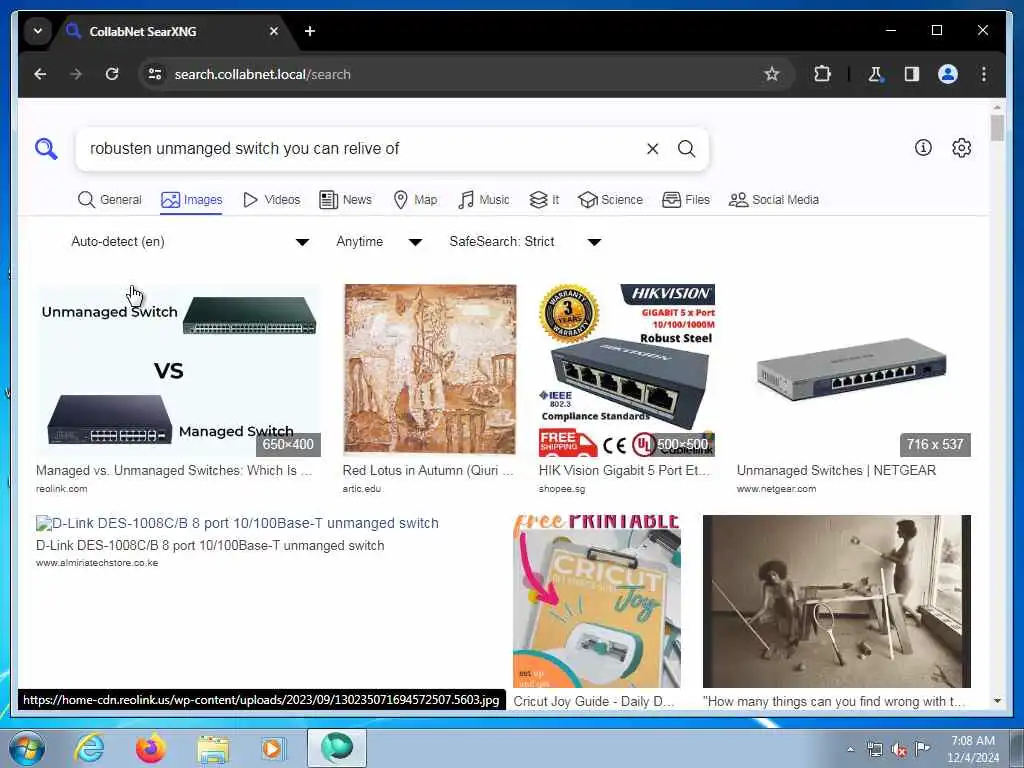Click www.netgear.com source text
The height and width of the screenshot is (768, 1024).
[776, 488]
